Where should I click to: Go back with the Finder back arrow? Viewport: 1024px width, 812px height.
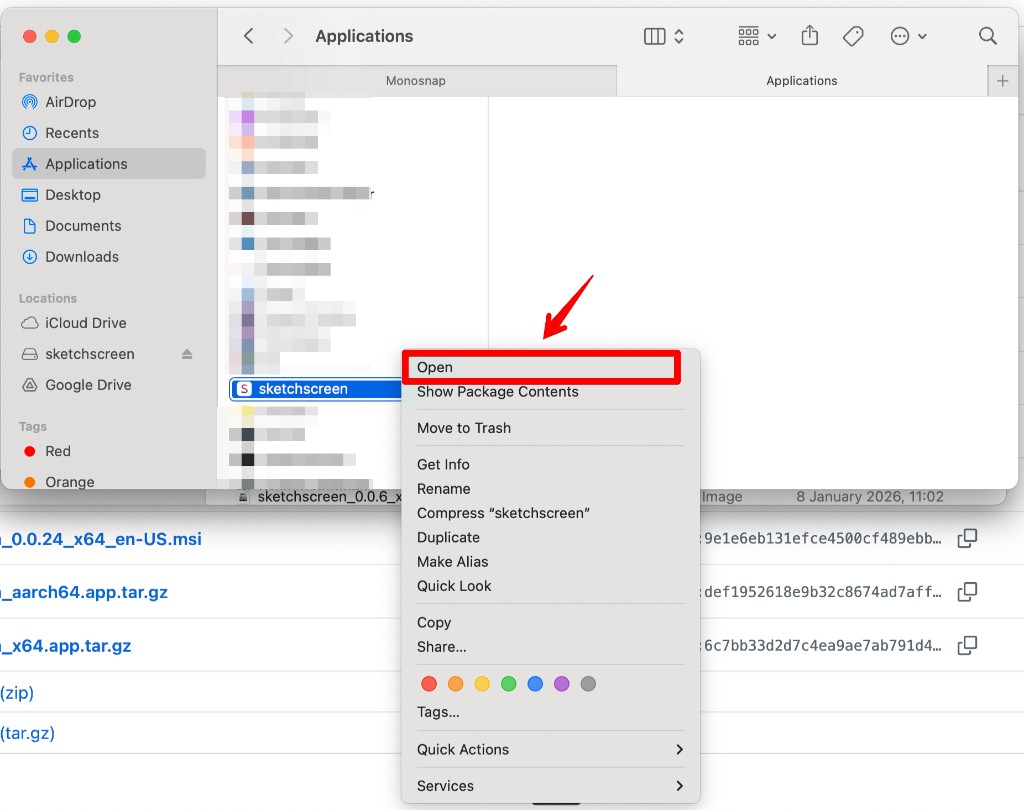point(249,36)
